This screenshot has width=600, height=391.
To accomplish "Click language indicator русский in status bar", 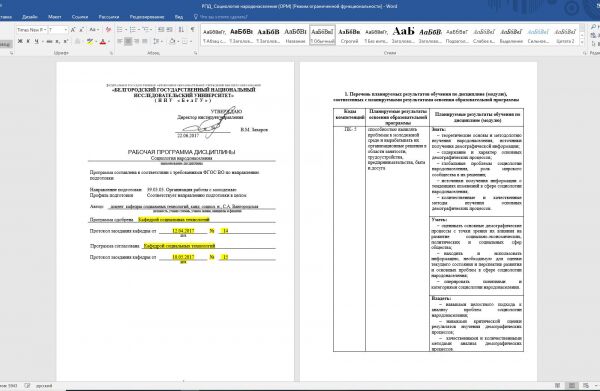I will click(44, 386).
